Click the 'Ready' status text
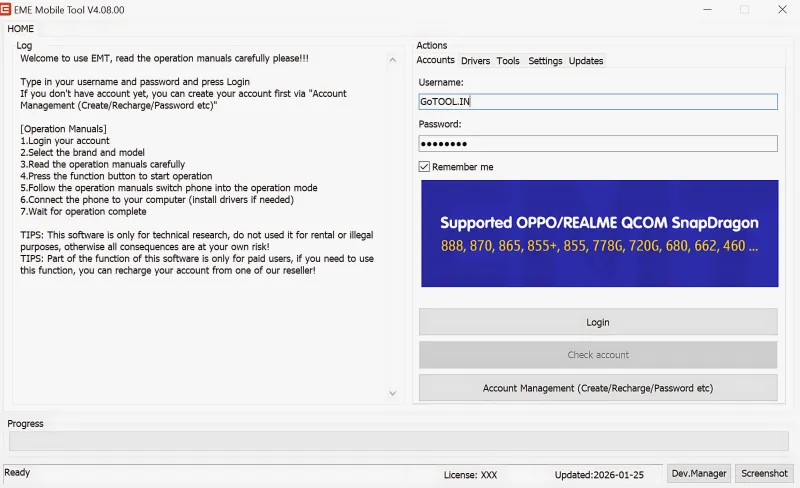 tap(17, 472)
